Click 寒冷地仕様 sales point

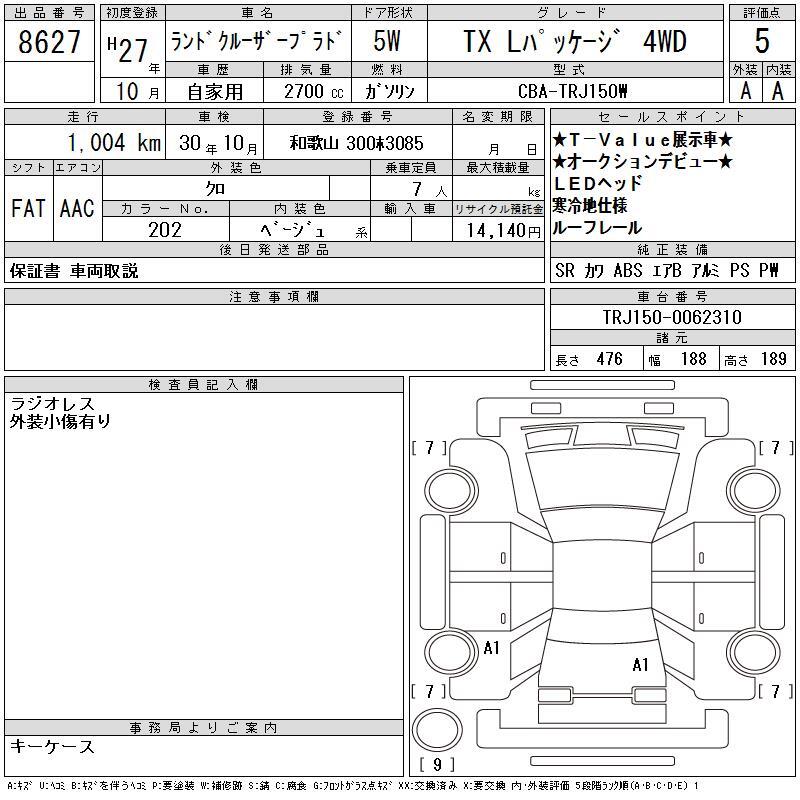[x=590, y=206]
